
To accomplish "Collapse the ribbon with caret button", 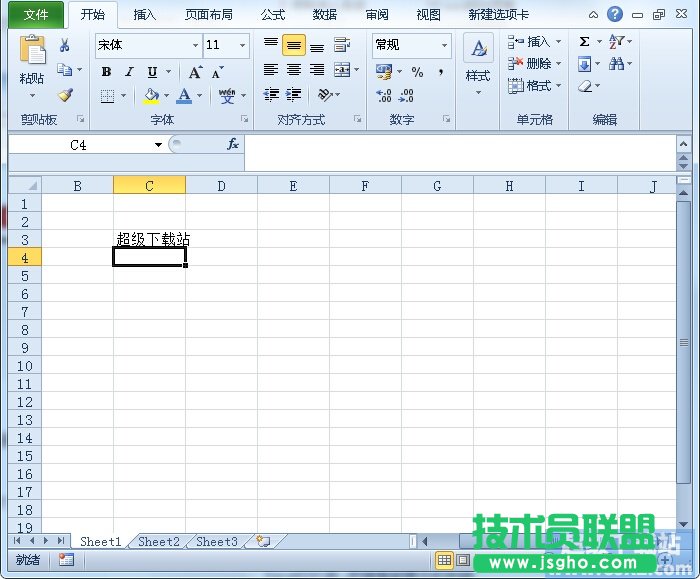I will (593, 15).
